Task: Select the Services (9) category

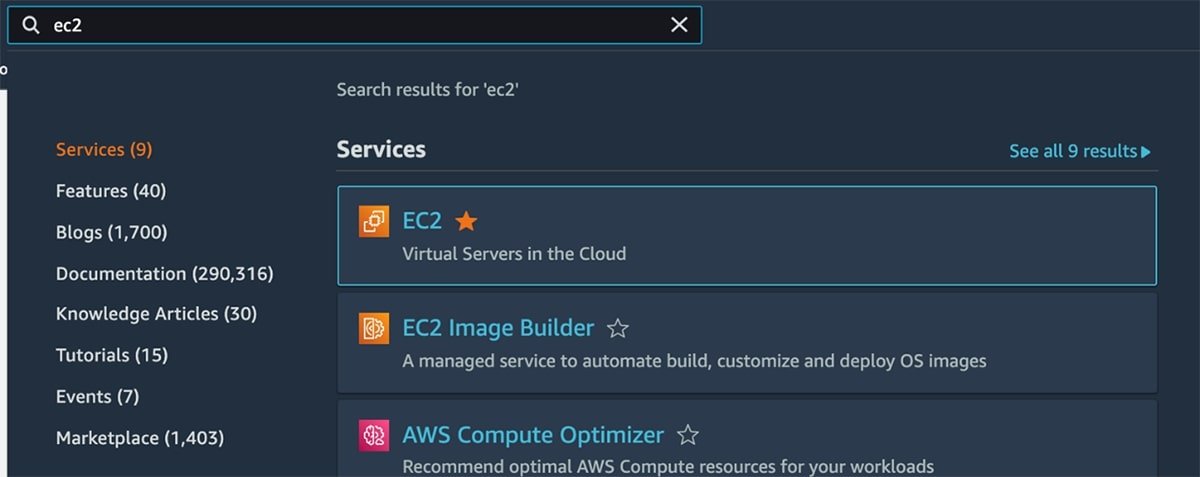Action: coord(104,150)
